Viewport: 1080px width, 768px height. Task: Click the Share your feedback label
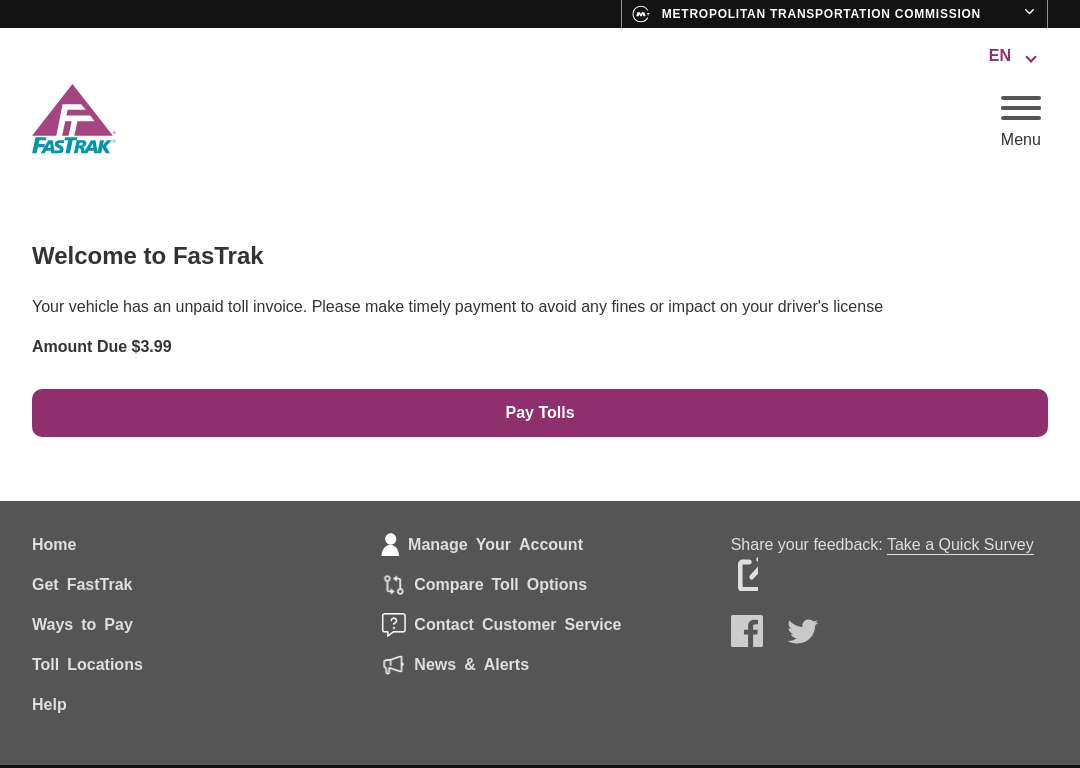[x=806, y=545]
